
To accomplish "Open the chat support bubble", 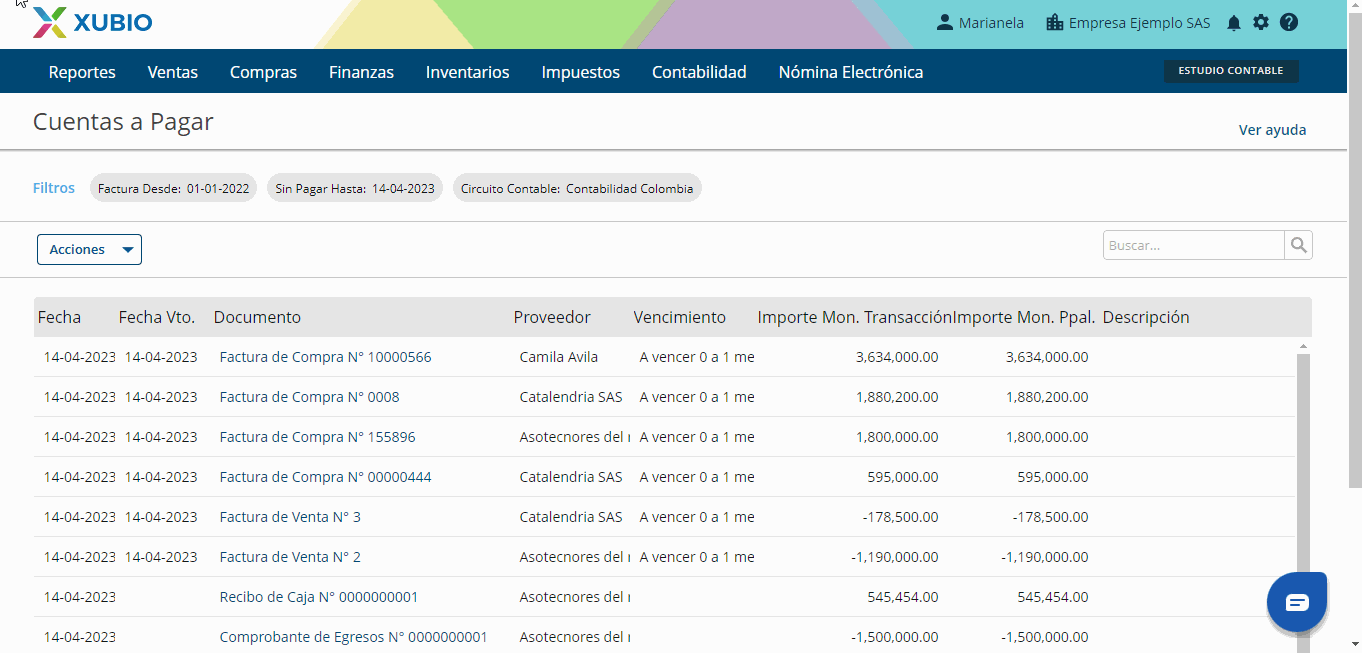I will point(1297,602).
